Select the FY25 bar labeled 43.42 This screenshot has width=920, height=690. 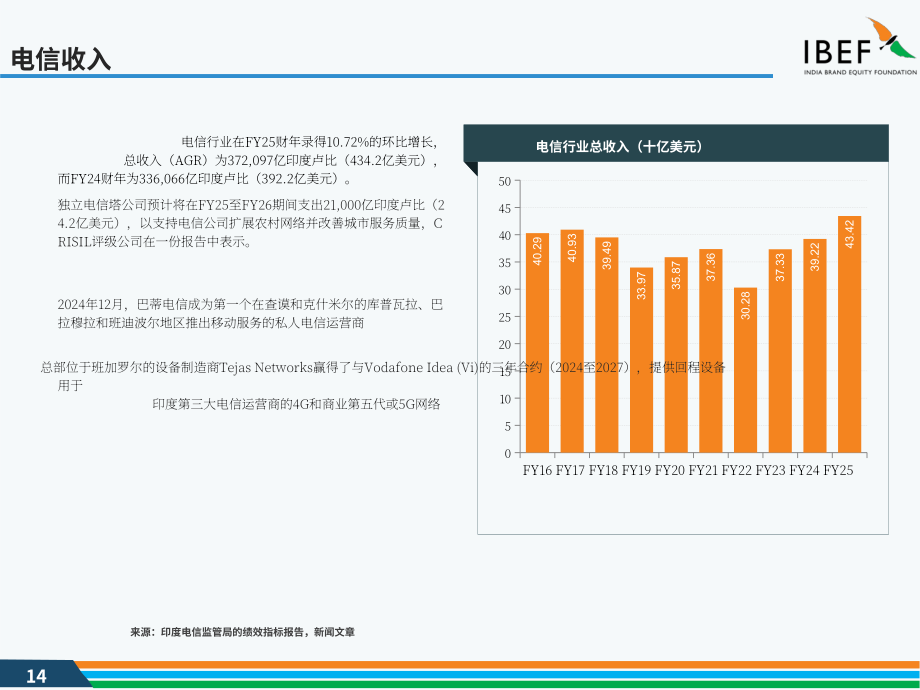coord(849,334)
